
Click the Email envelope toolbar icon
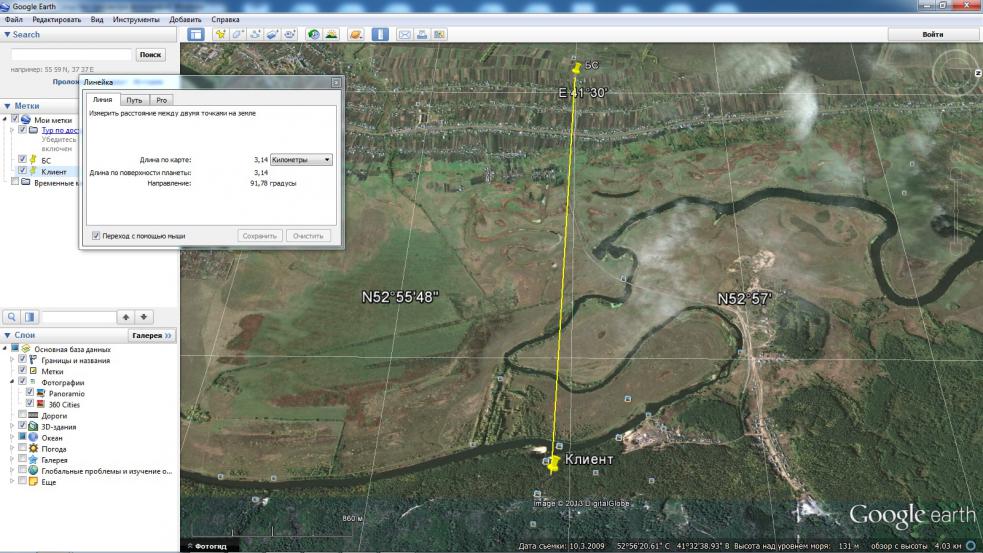(405, 34)
